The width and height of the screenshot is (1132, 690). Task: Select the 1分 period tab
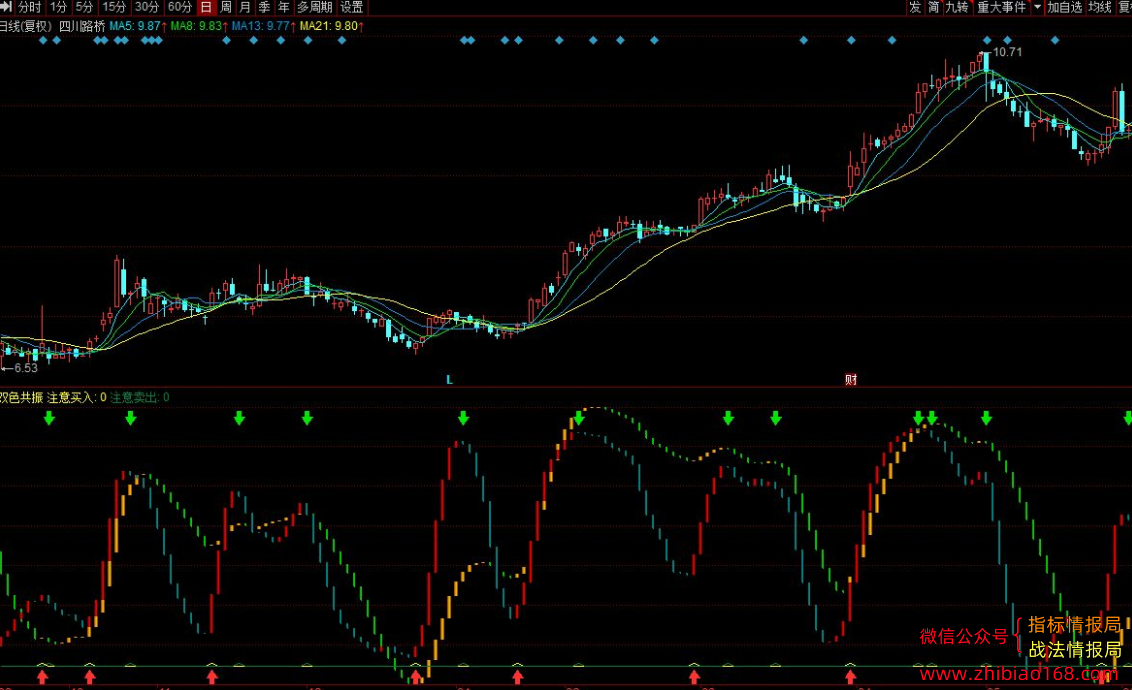[58, 7]
